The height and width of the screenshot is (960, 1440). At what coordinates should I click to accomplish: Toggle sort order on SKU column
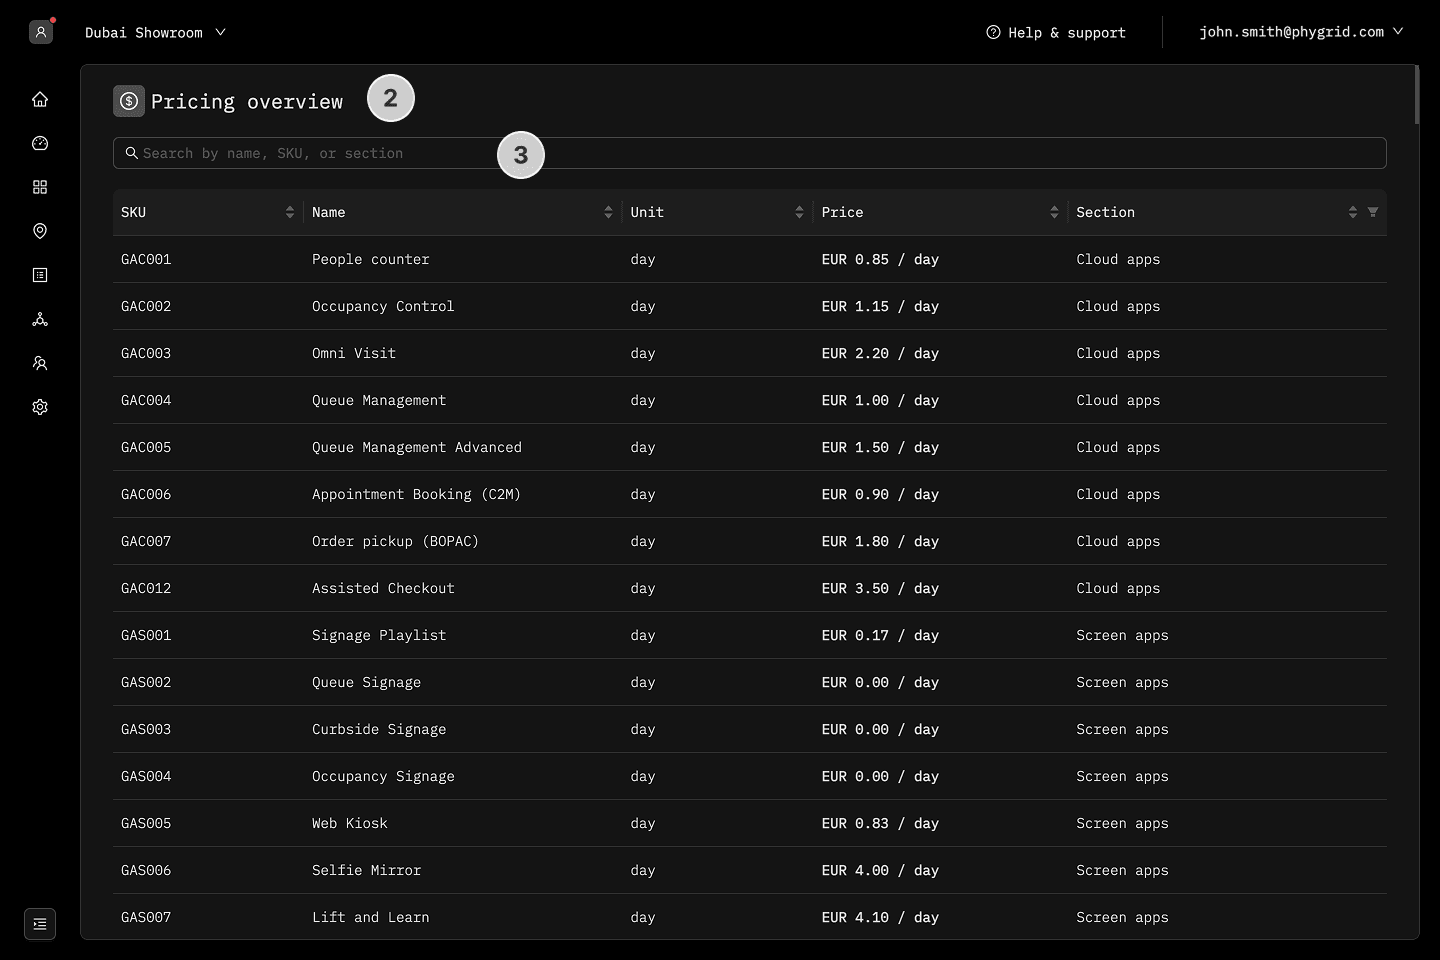click(290, 212)
